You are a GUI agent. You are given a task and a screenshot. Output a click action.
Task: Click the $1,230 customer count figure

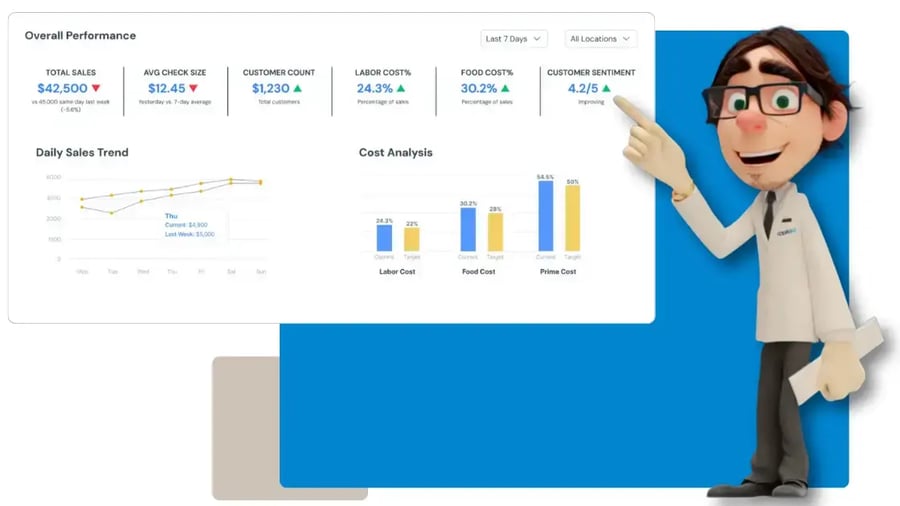[270, 88]
